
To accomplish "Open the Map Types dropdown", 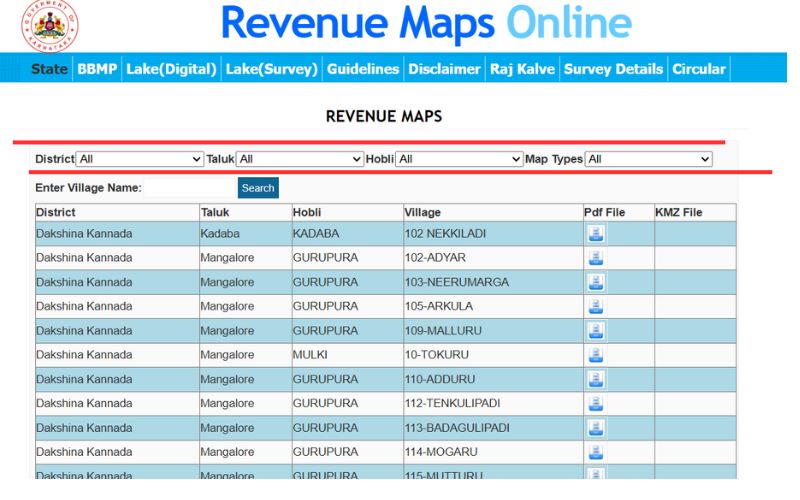I will coord(649,159).
